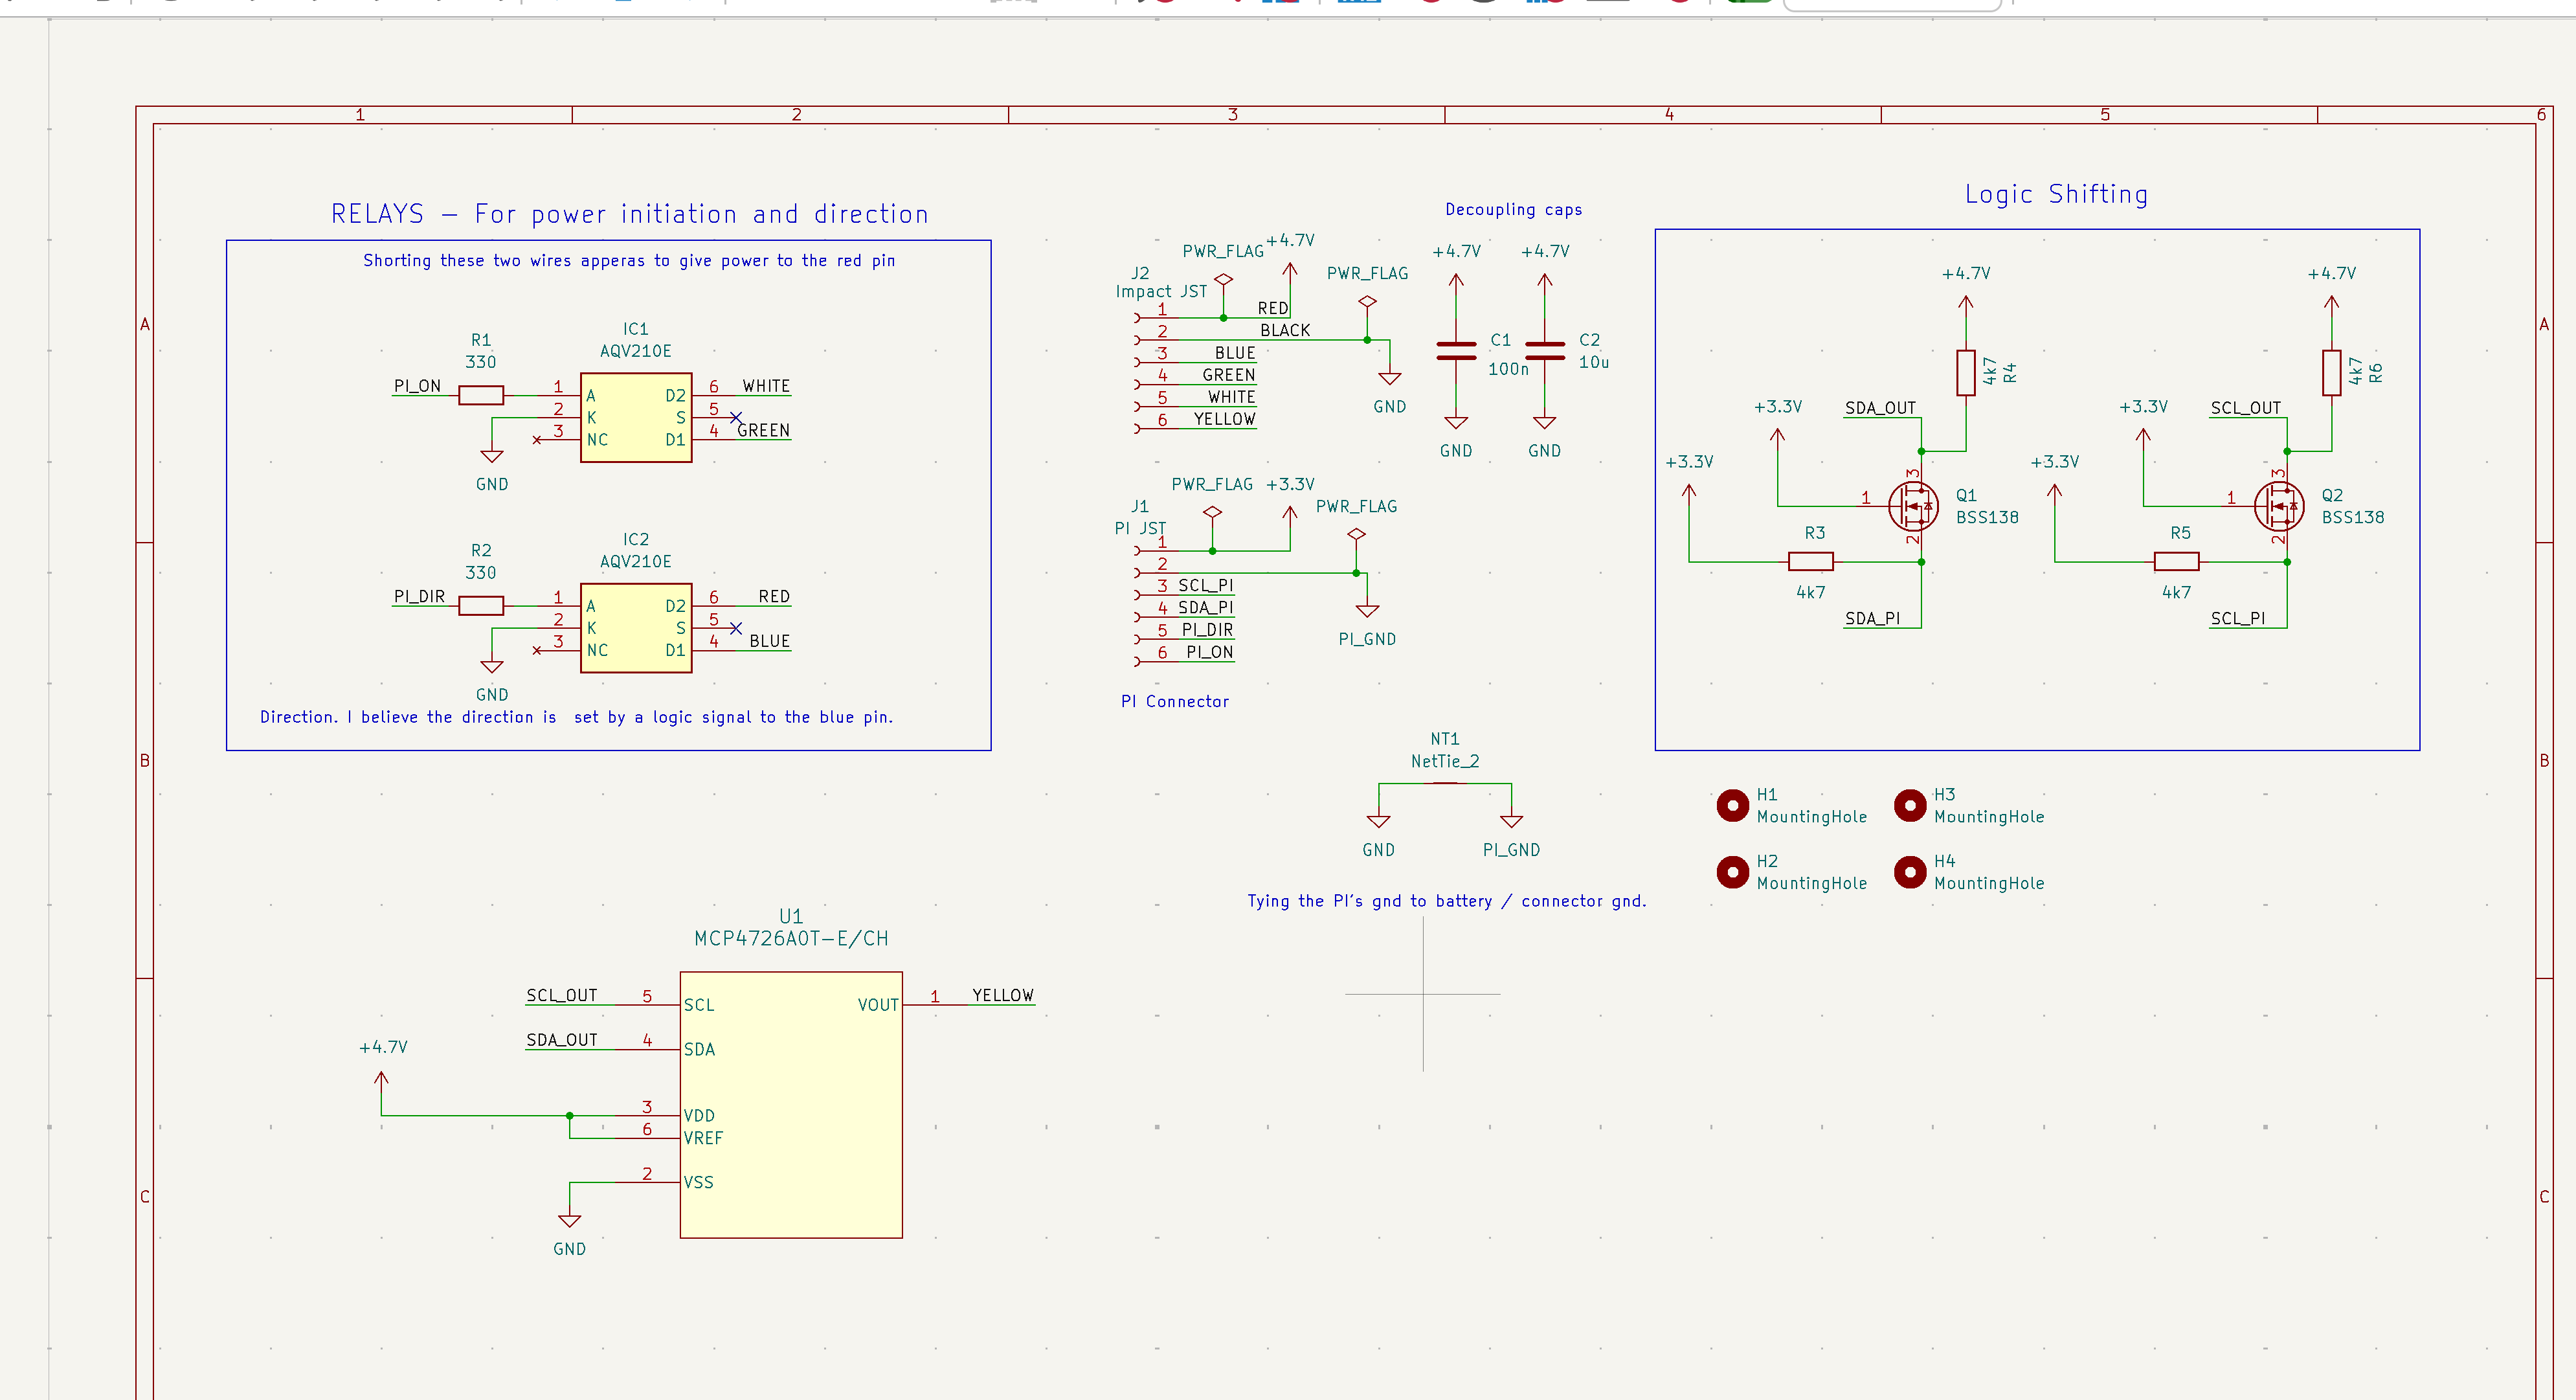2576x1400 pixels.
Task: Click the RED label on IC2 pin 6
Action: (x=774, y=596)
